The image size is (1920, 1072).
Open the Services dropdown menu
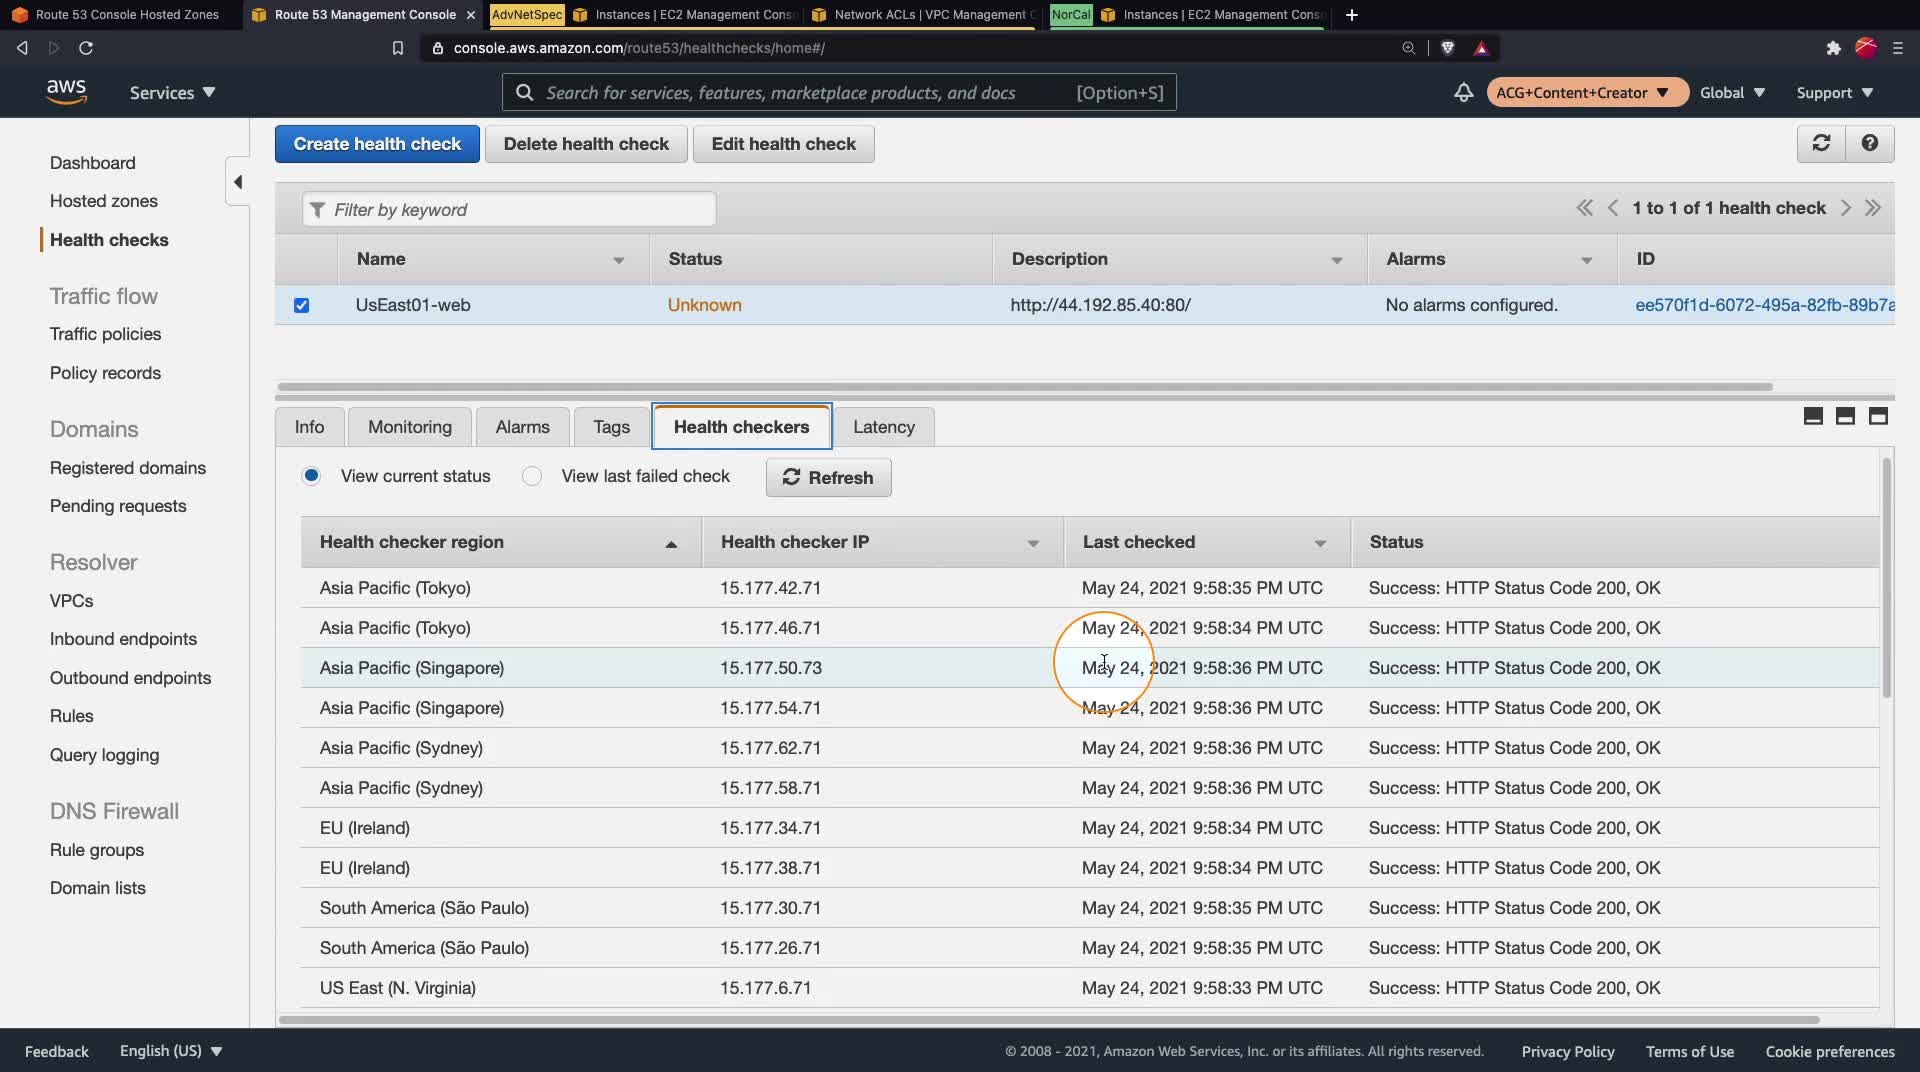point(172,92)
